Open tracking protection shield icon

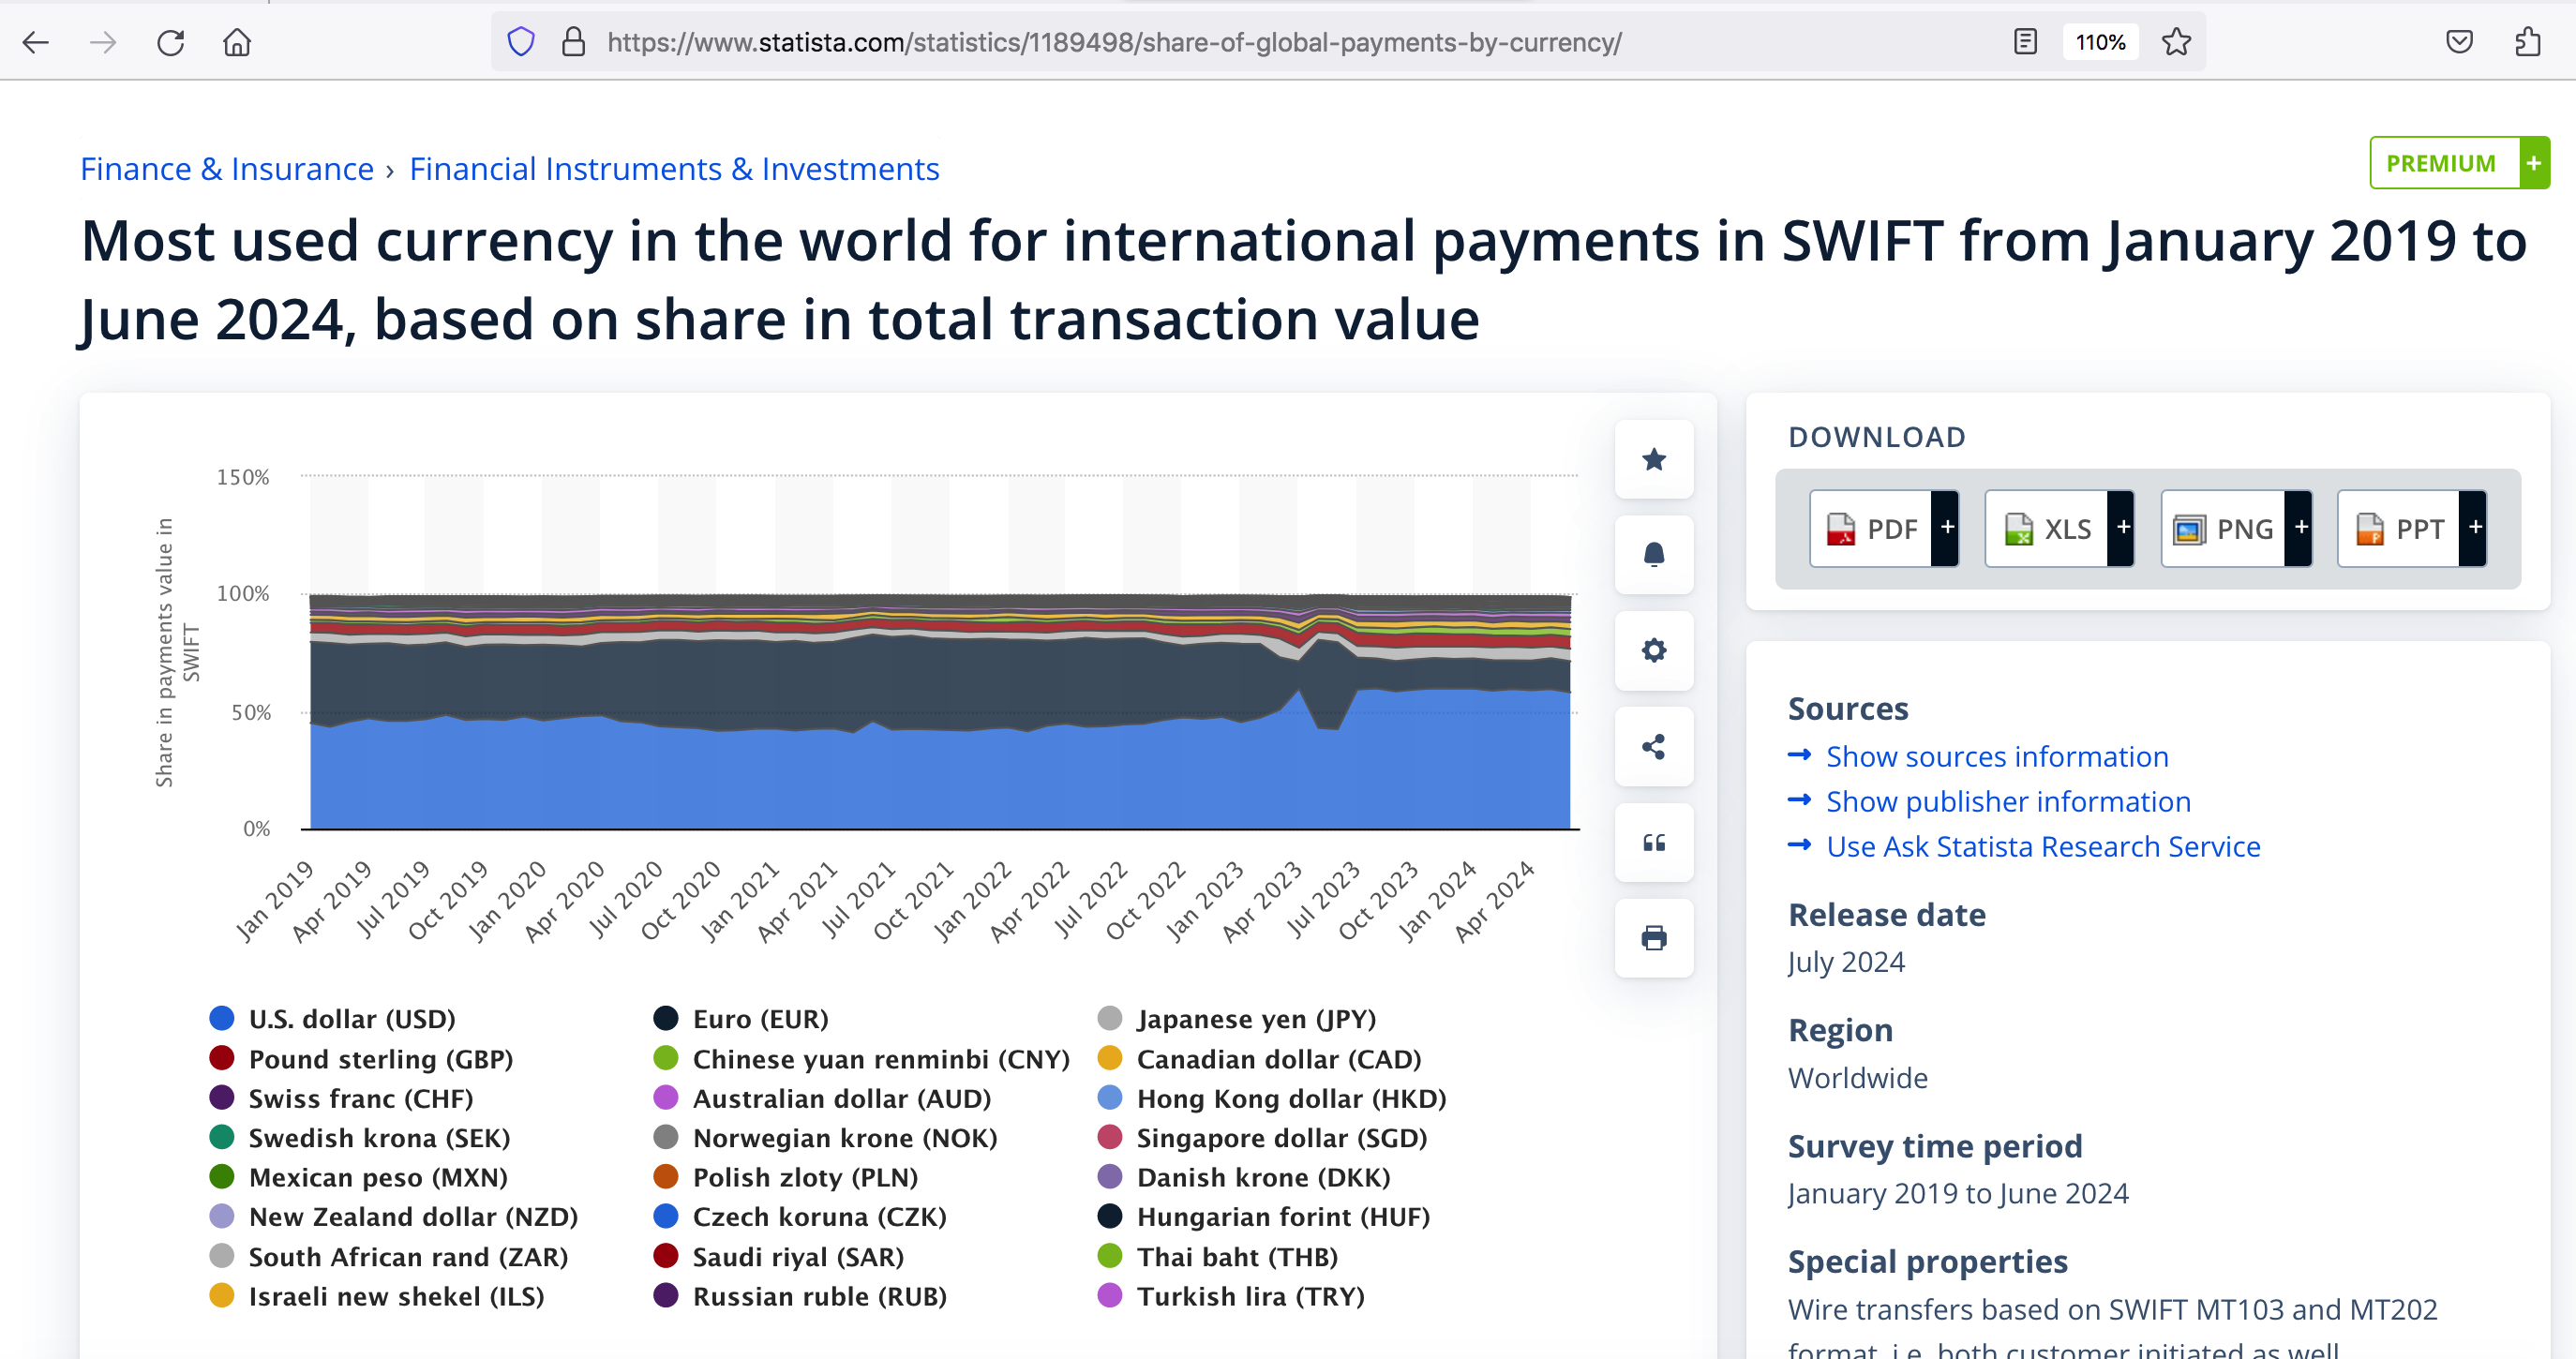coord(521,42)
